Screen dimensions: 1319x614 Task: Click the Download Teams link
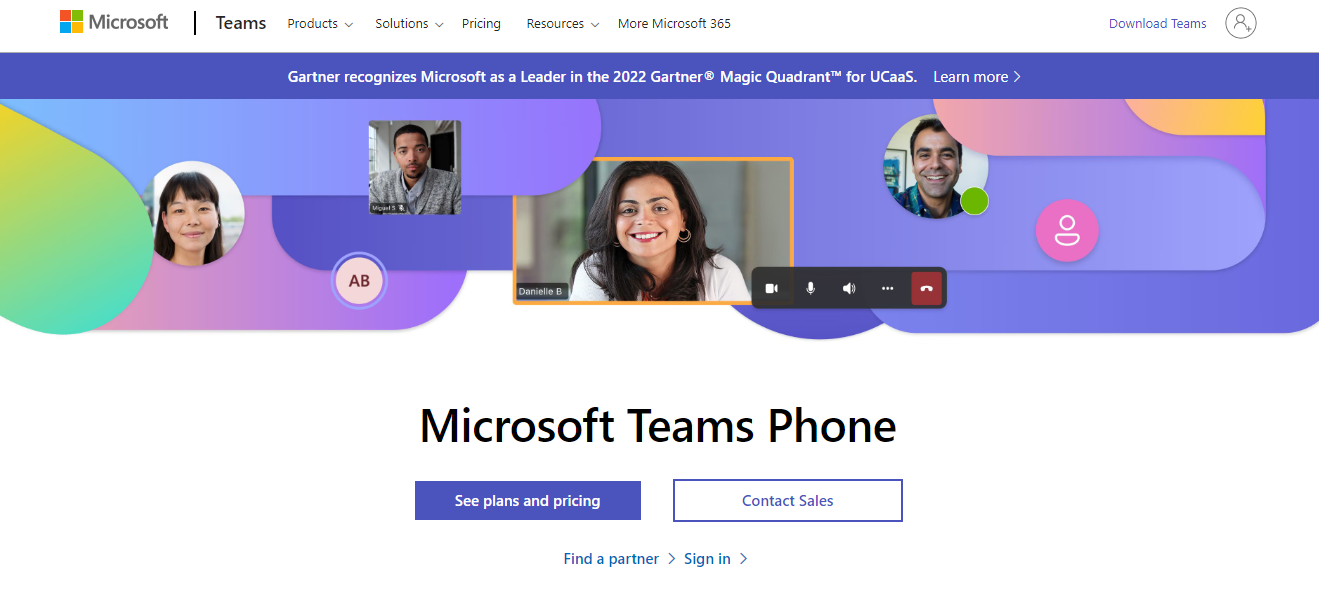point(1157,23)
